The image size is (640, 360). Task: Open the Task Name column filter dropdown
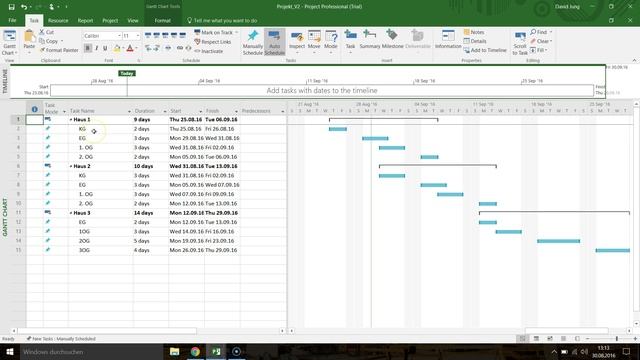(x=129, y=111)
